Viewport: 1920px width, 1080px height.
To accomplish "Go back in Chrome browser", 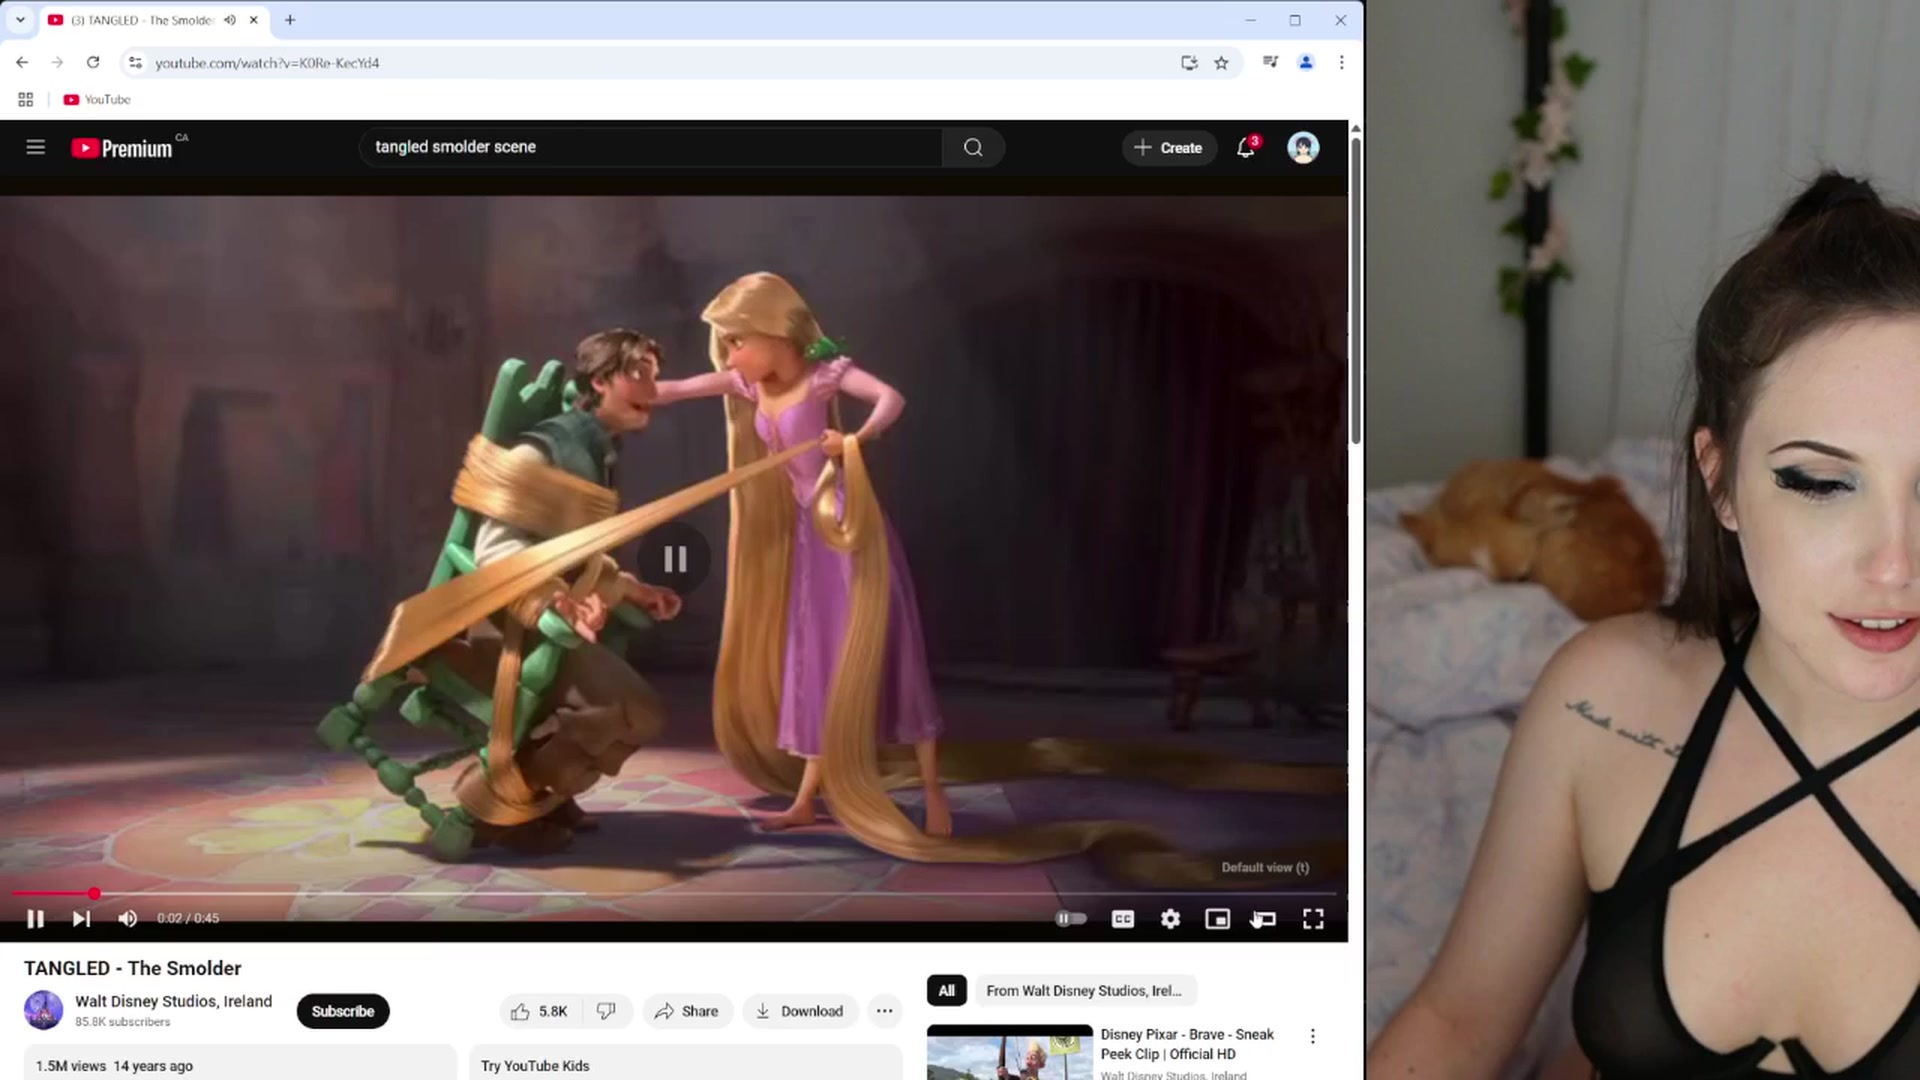I will point(22,62).
